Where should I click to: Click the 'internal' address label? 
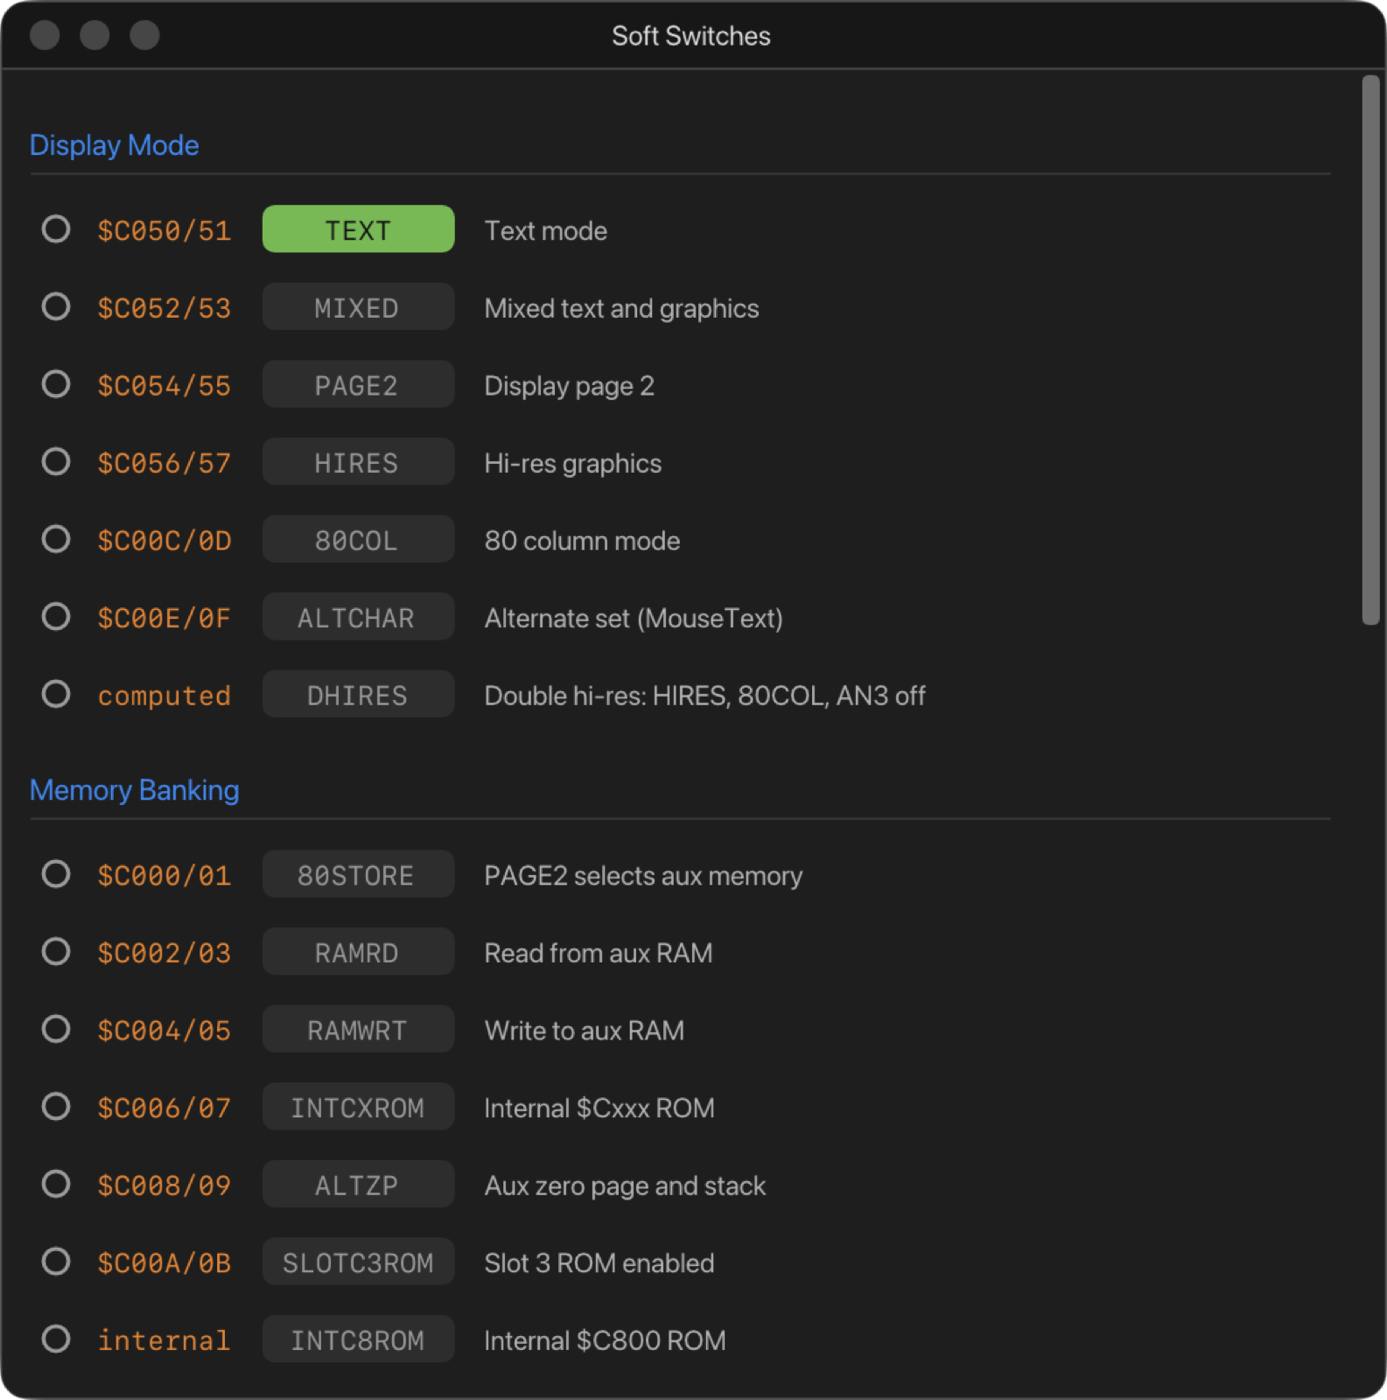pyautogui.click(x=164, y=1341)
